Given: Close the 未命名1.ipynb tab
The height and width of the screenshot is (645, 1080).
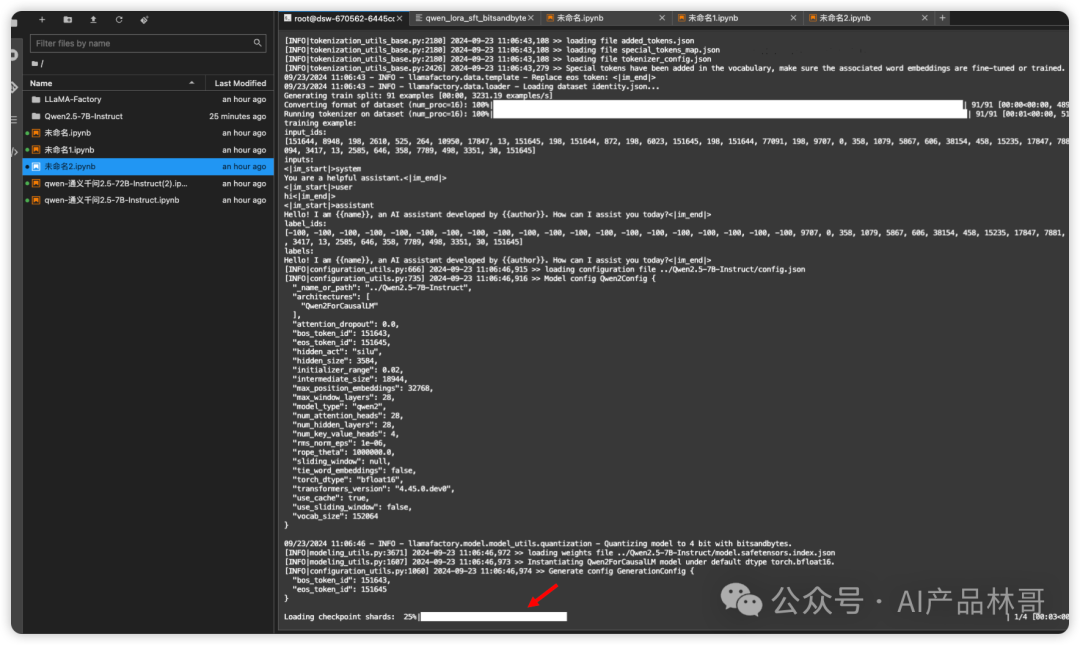Looking at the screenshot, I should click(793, 19).
